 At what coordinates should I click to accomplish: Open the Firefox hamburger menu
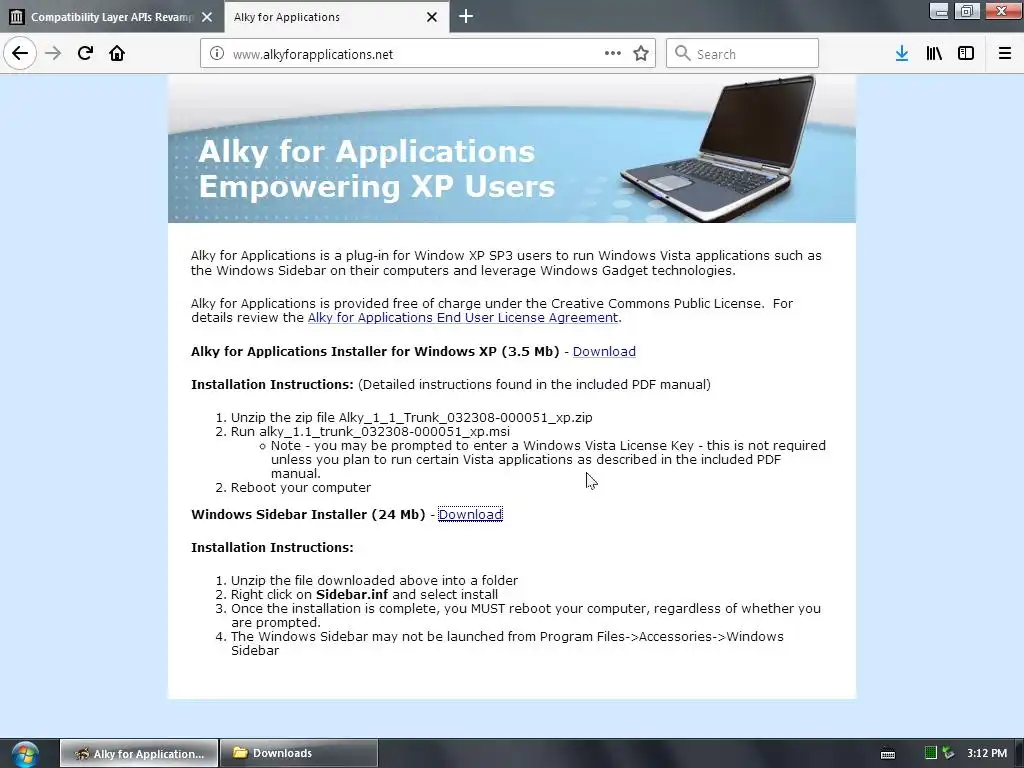[x=1005, y=54]
